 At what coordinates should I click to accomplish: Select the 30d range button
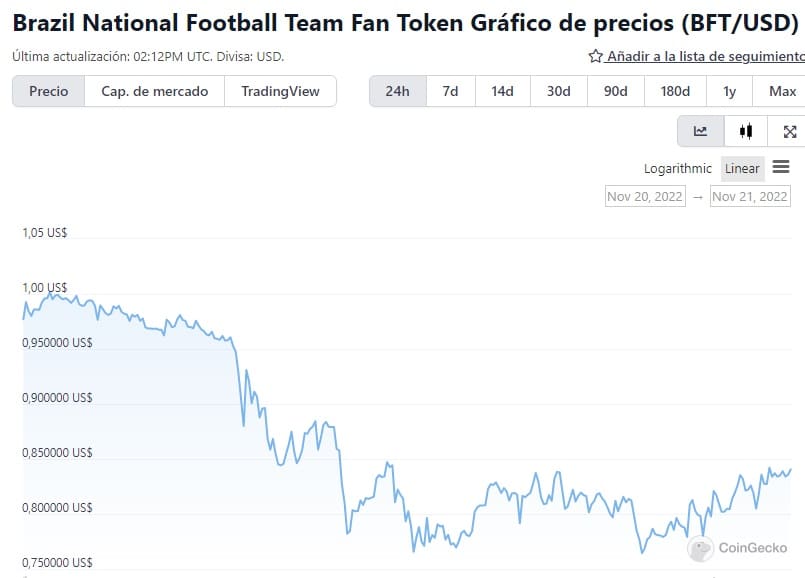(x=558, y=91)
